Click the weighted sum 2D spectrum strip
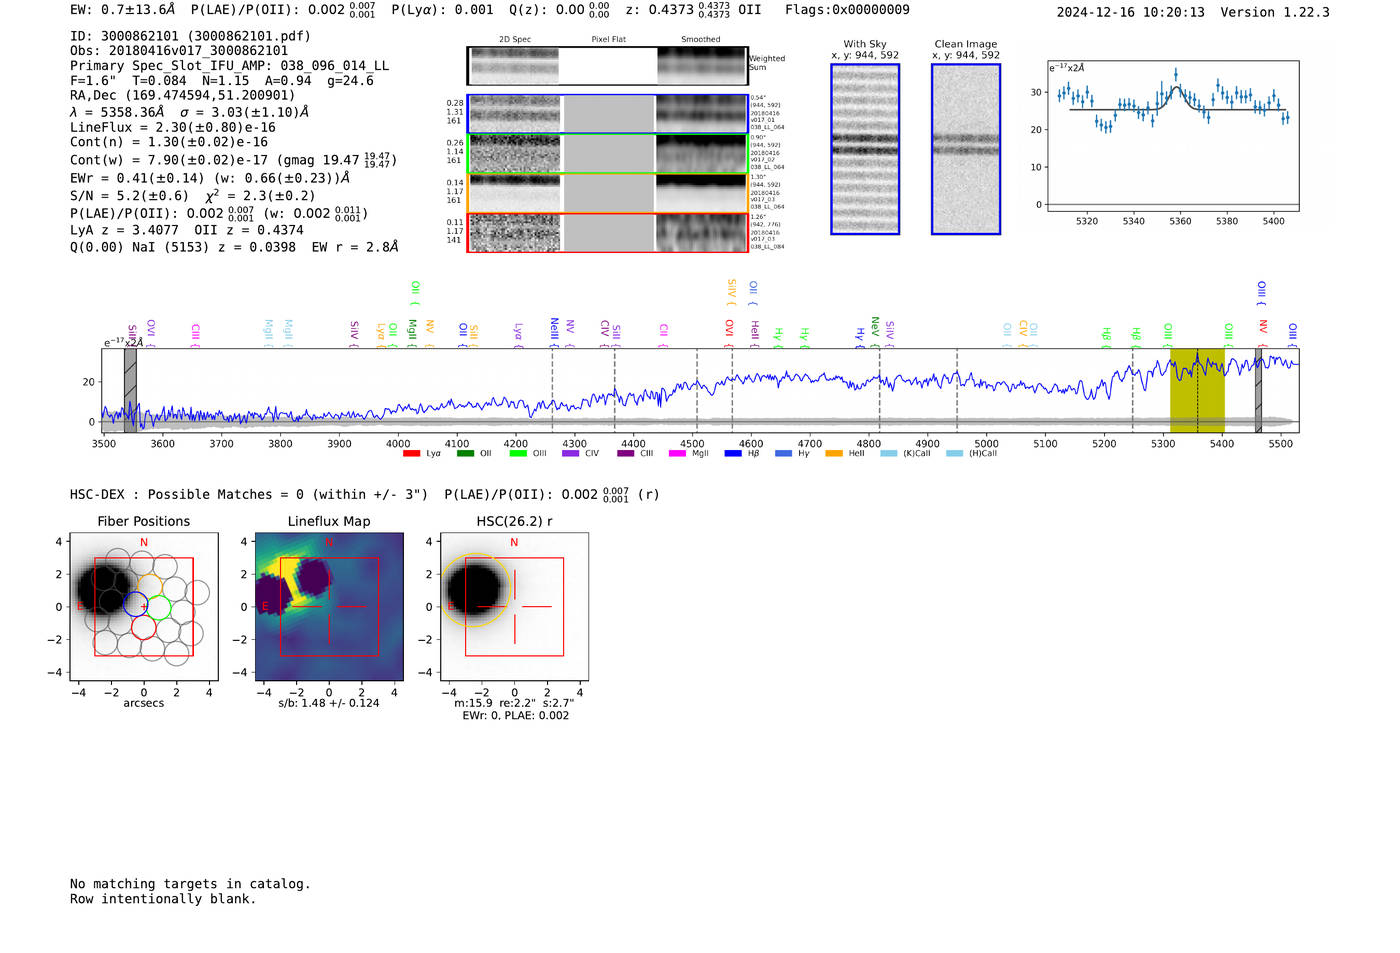The width and height of the screenshot is (1400, 953). point(607,66)
